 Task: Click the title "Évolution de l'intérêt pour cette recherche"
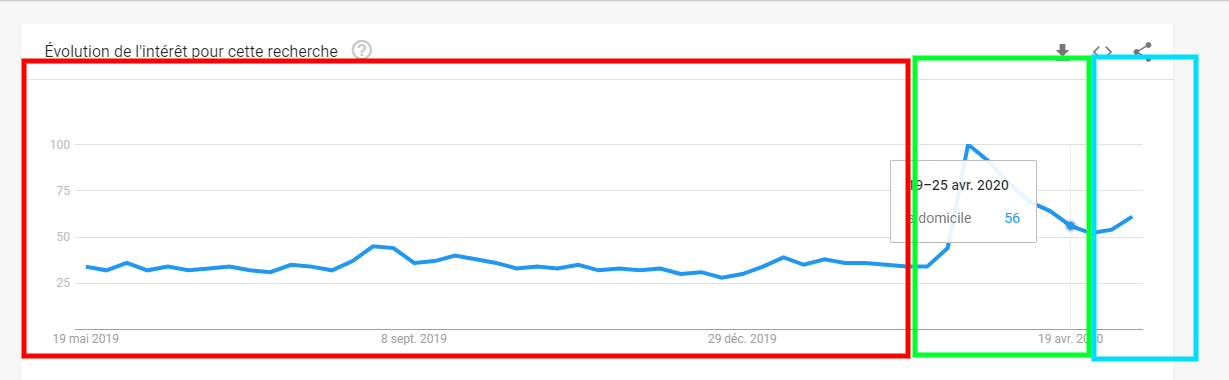click(x=191, y=50)
